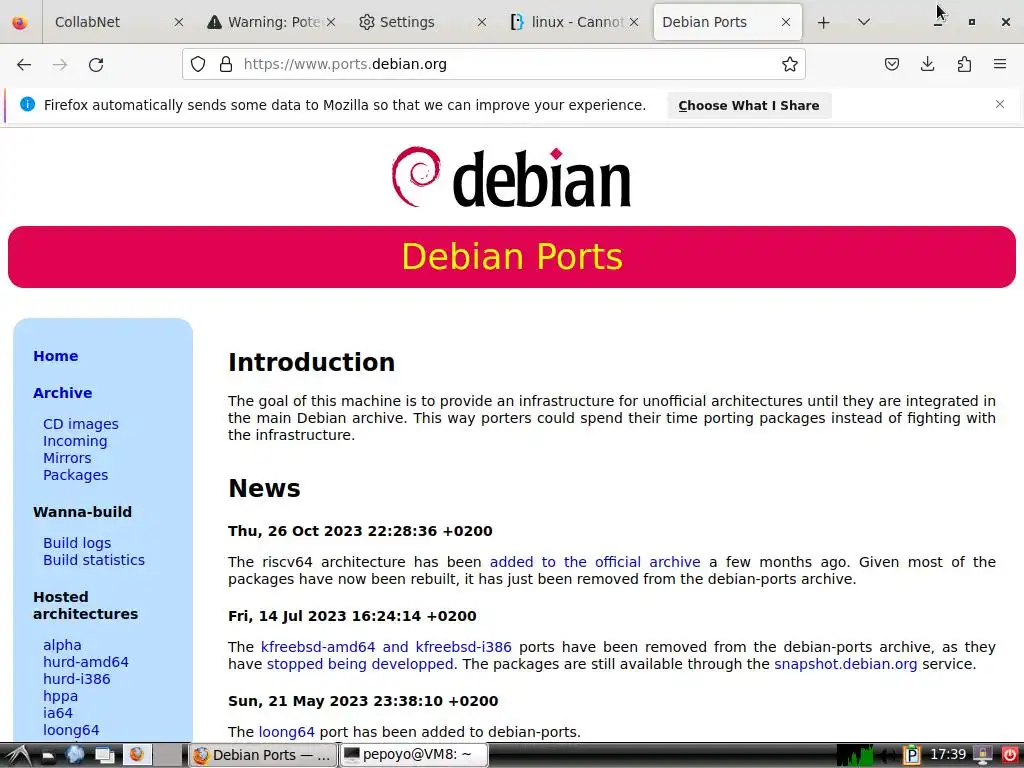The image size is (1024, 768).
Task: Open Build statistics link
Action: coord(94,560)
